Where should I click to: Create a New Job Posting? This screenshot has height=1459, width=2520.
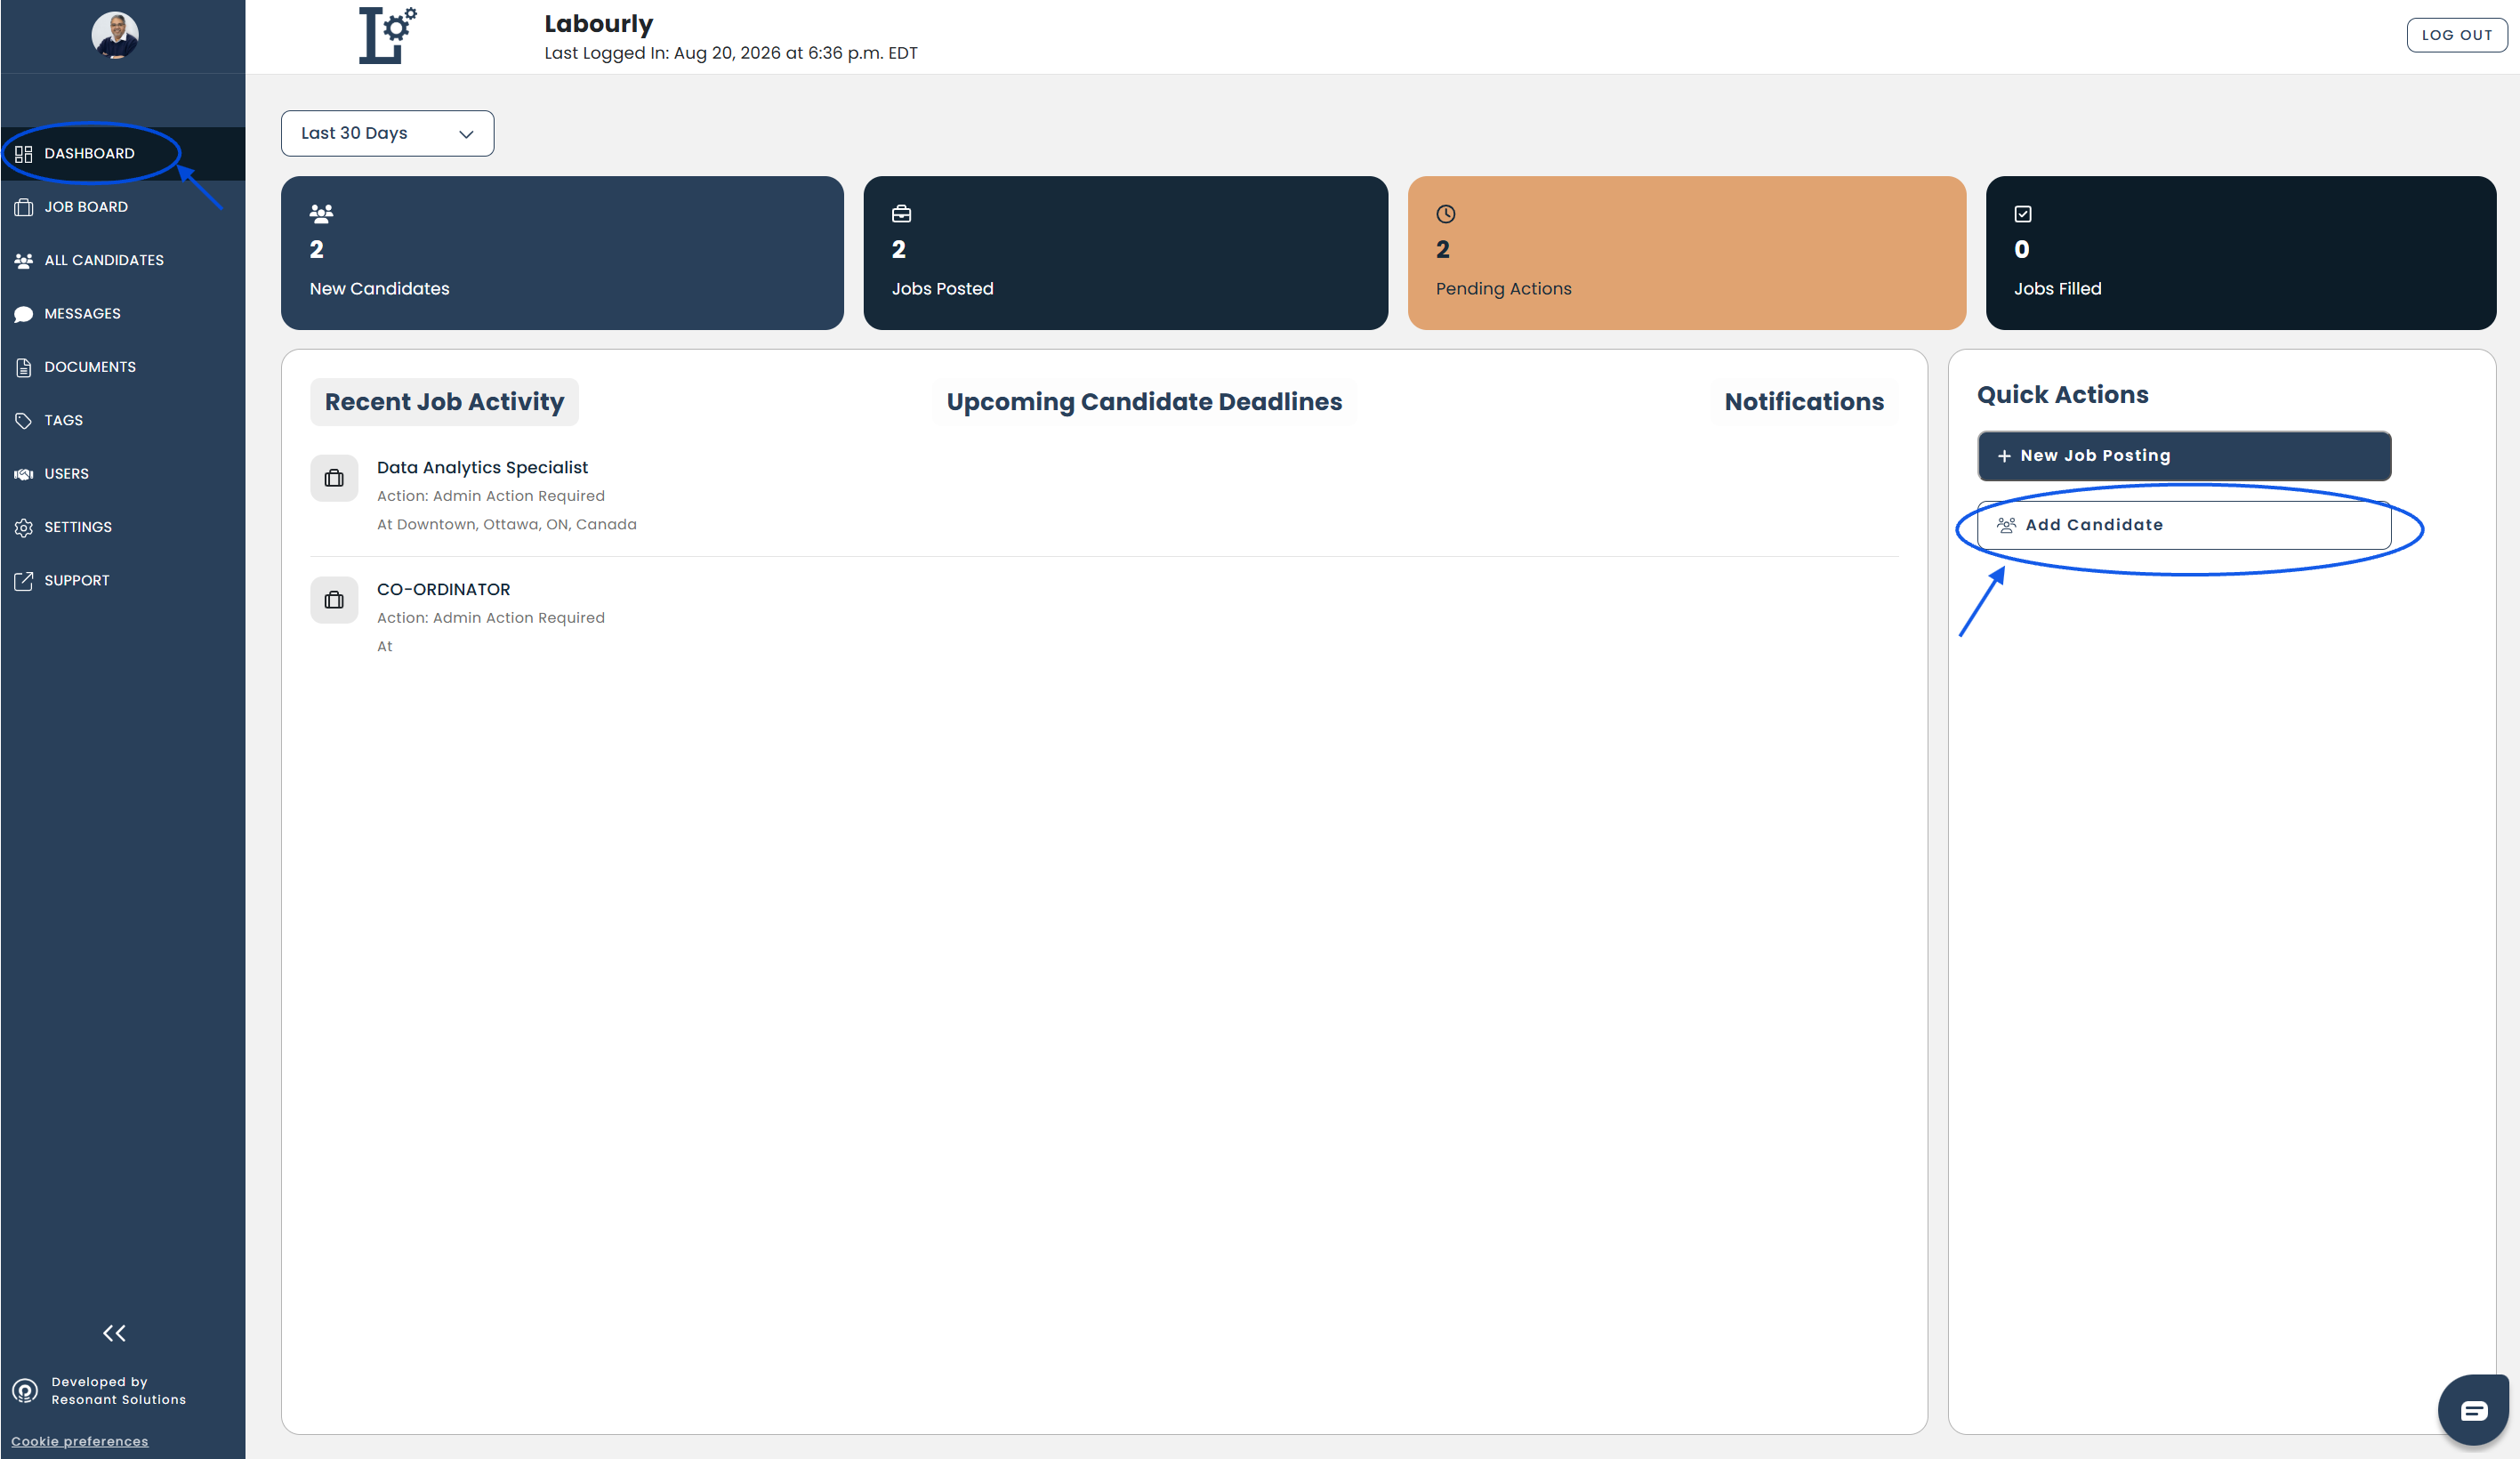pos(2184,456)
